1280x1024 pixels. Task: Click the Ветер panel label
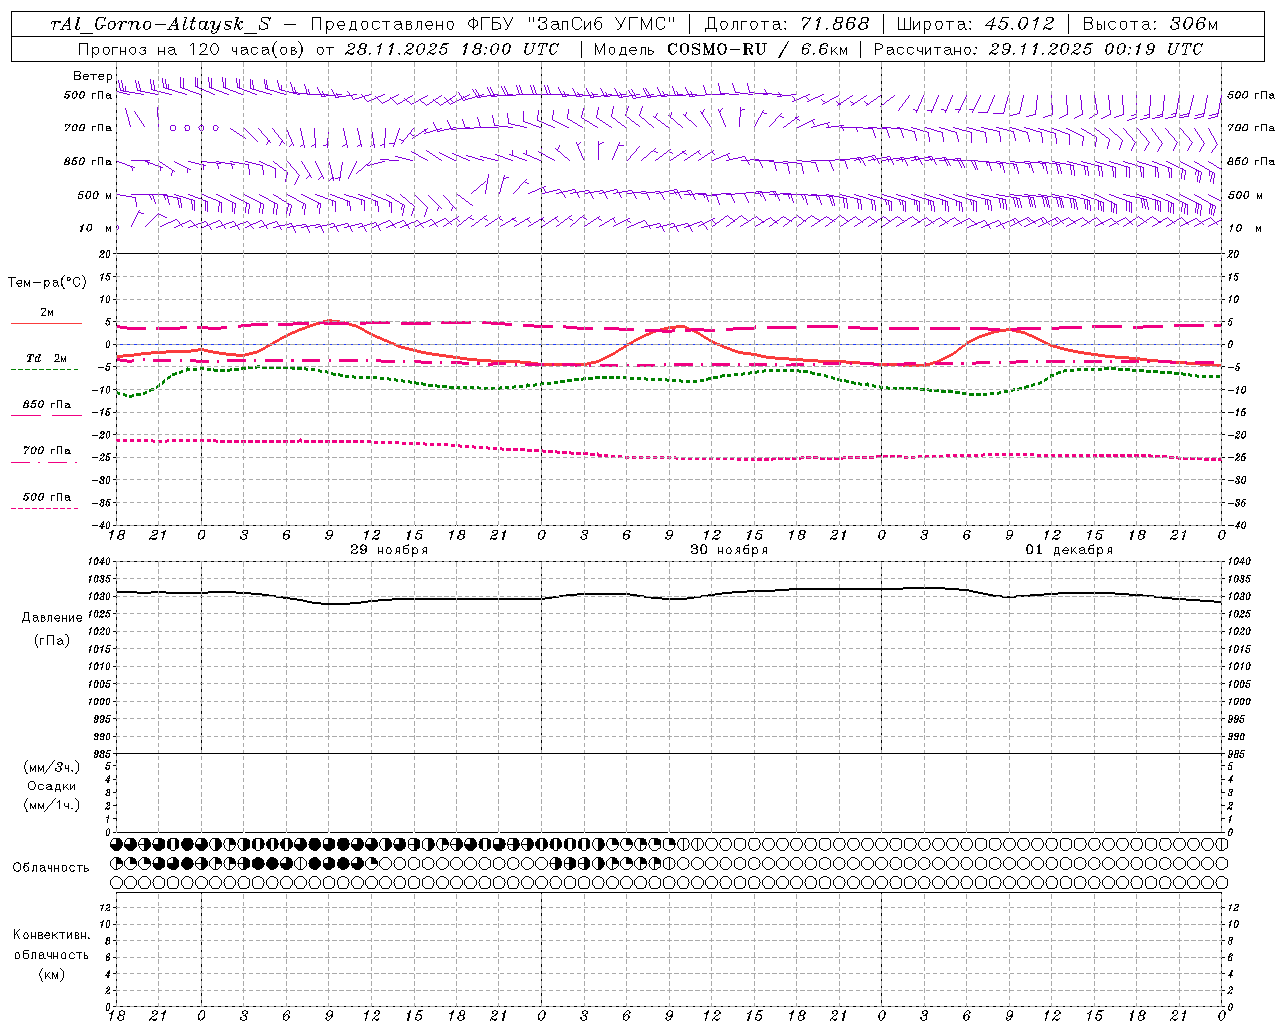click(x=92, y=76)
